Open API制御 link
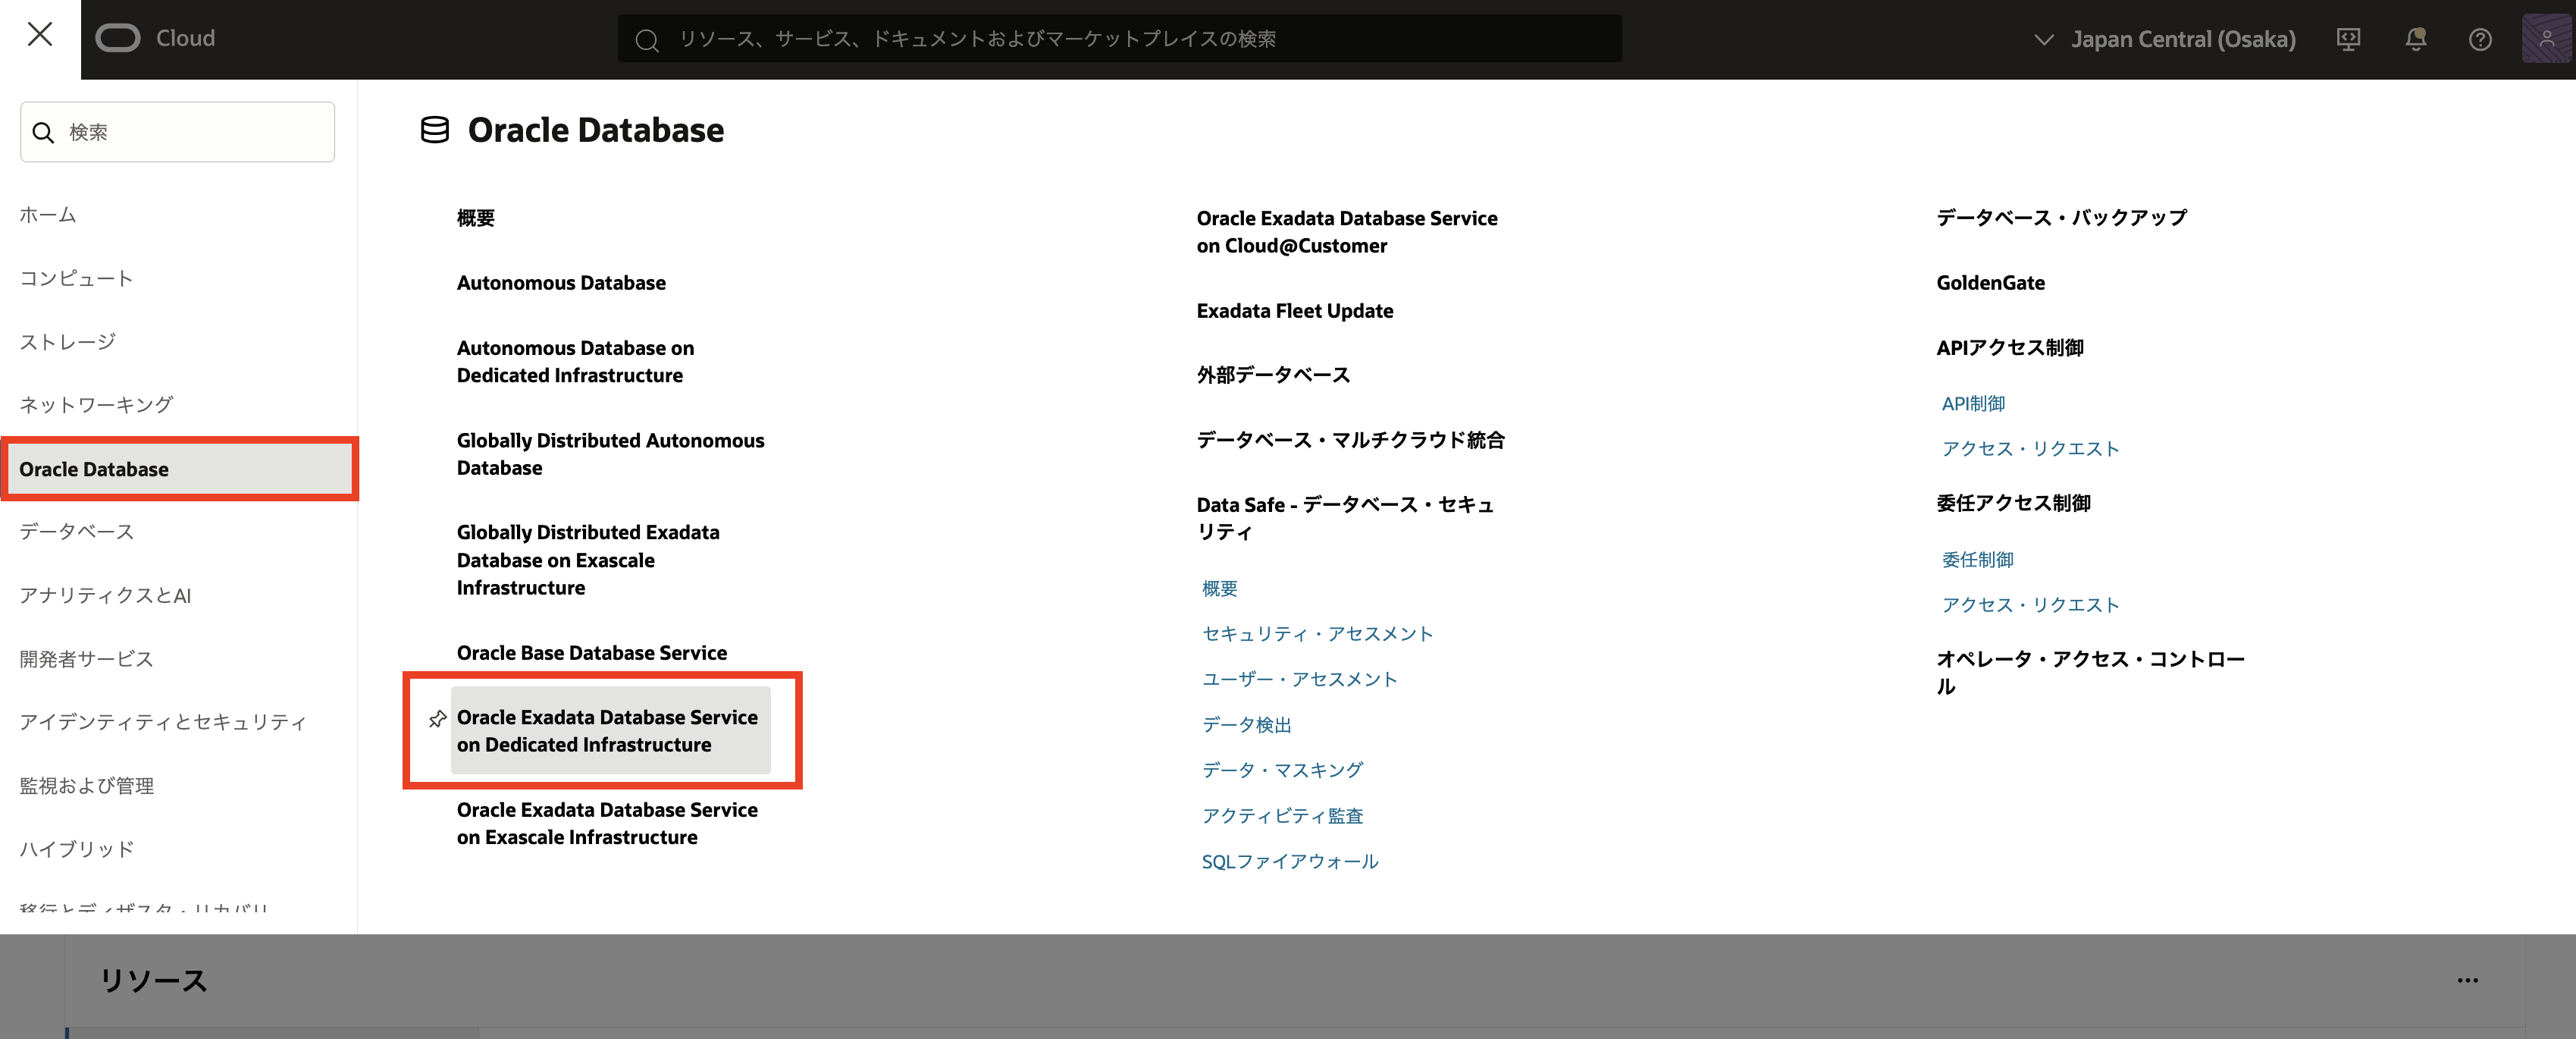This screenshot has height=1039, width=2576. point(1973,404)
